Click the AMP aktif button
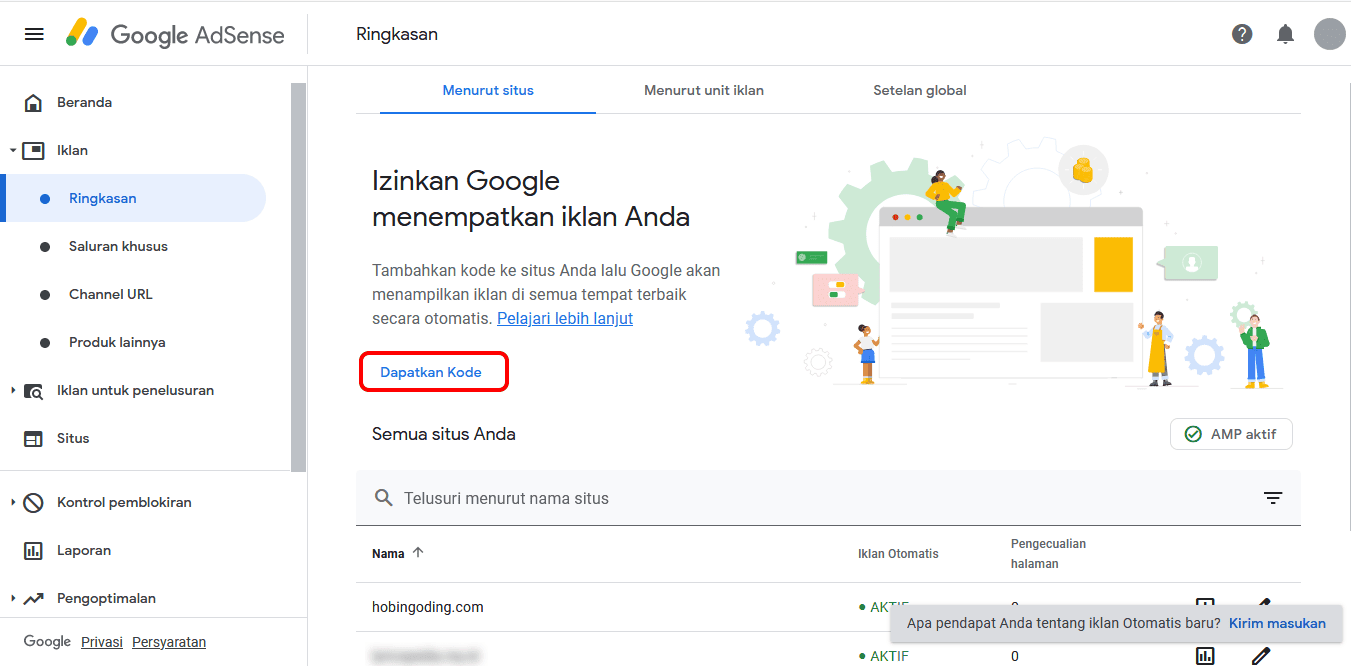Screen dimensions: 1351x666 pos(1231,434)
